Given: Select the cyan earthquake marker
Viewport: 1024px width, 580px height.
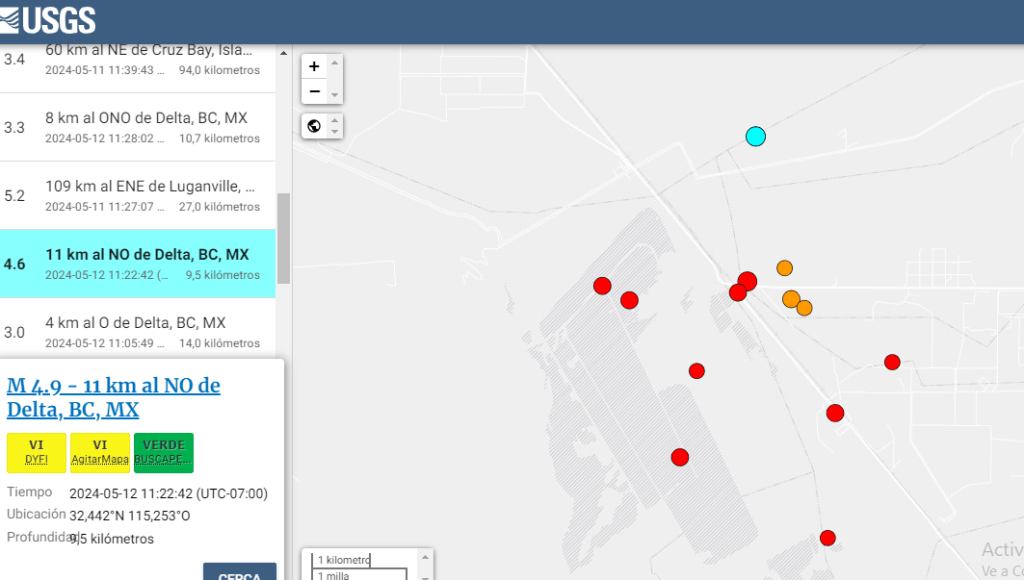Looking at the screenshot, I should (756, 136).
